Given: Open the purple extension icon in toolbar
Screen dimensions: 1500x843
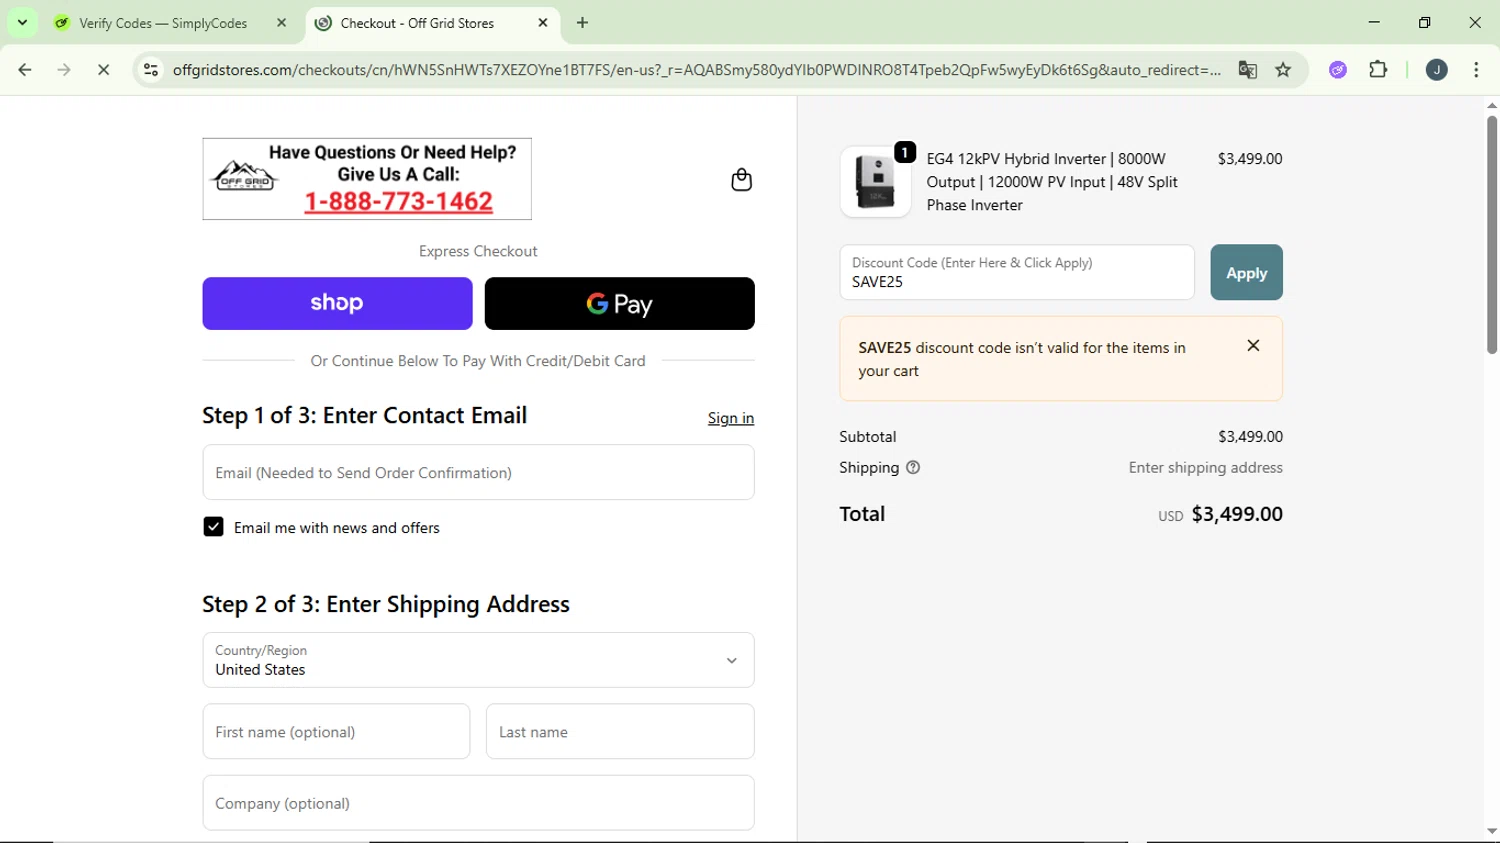Looking at the screenshot, I should 1338,70.
